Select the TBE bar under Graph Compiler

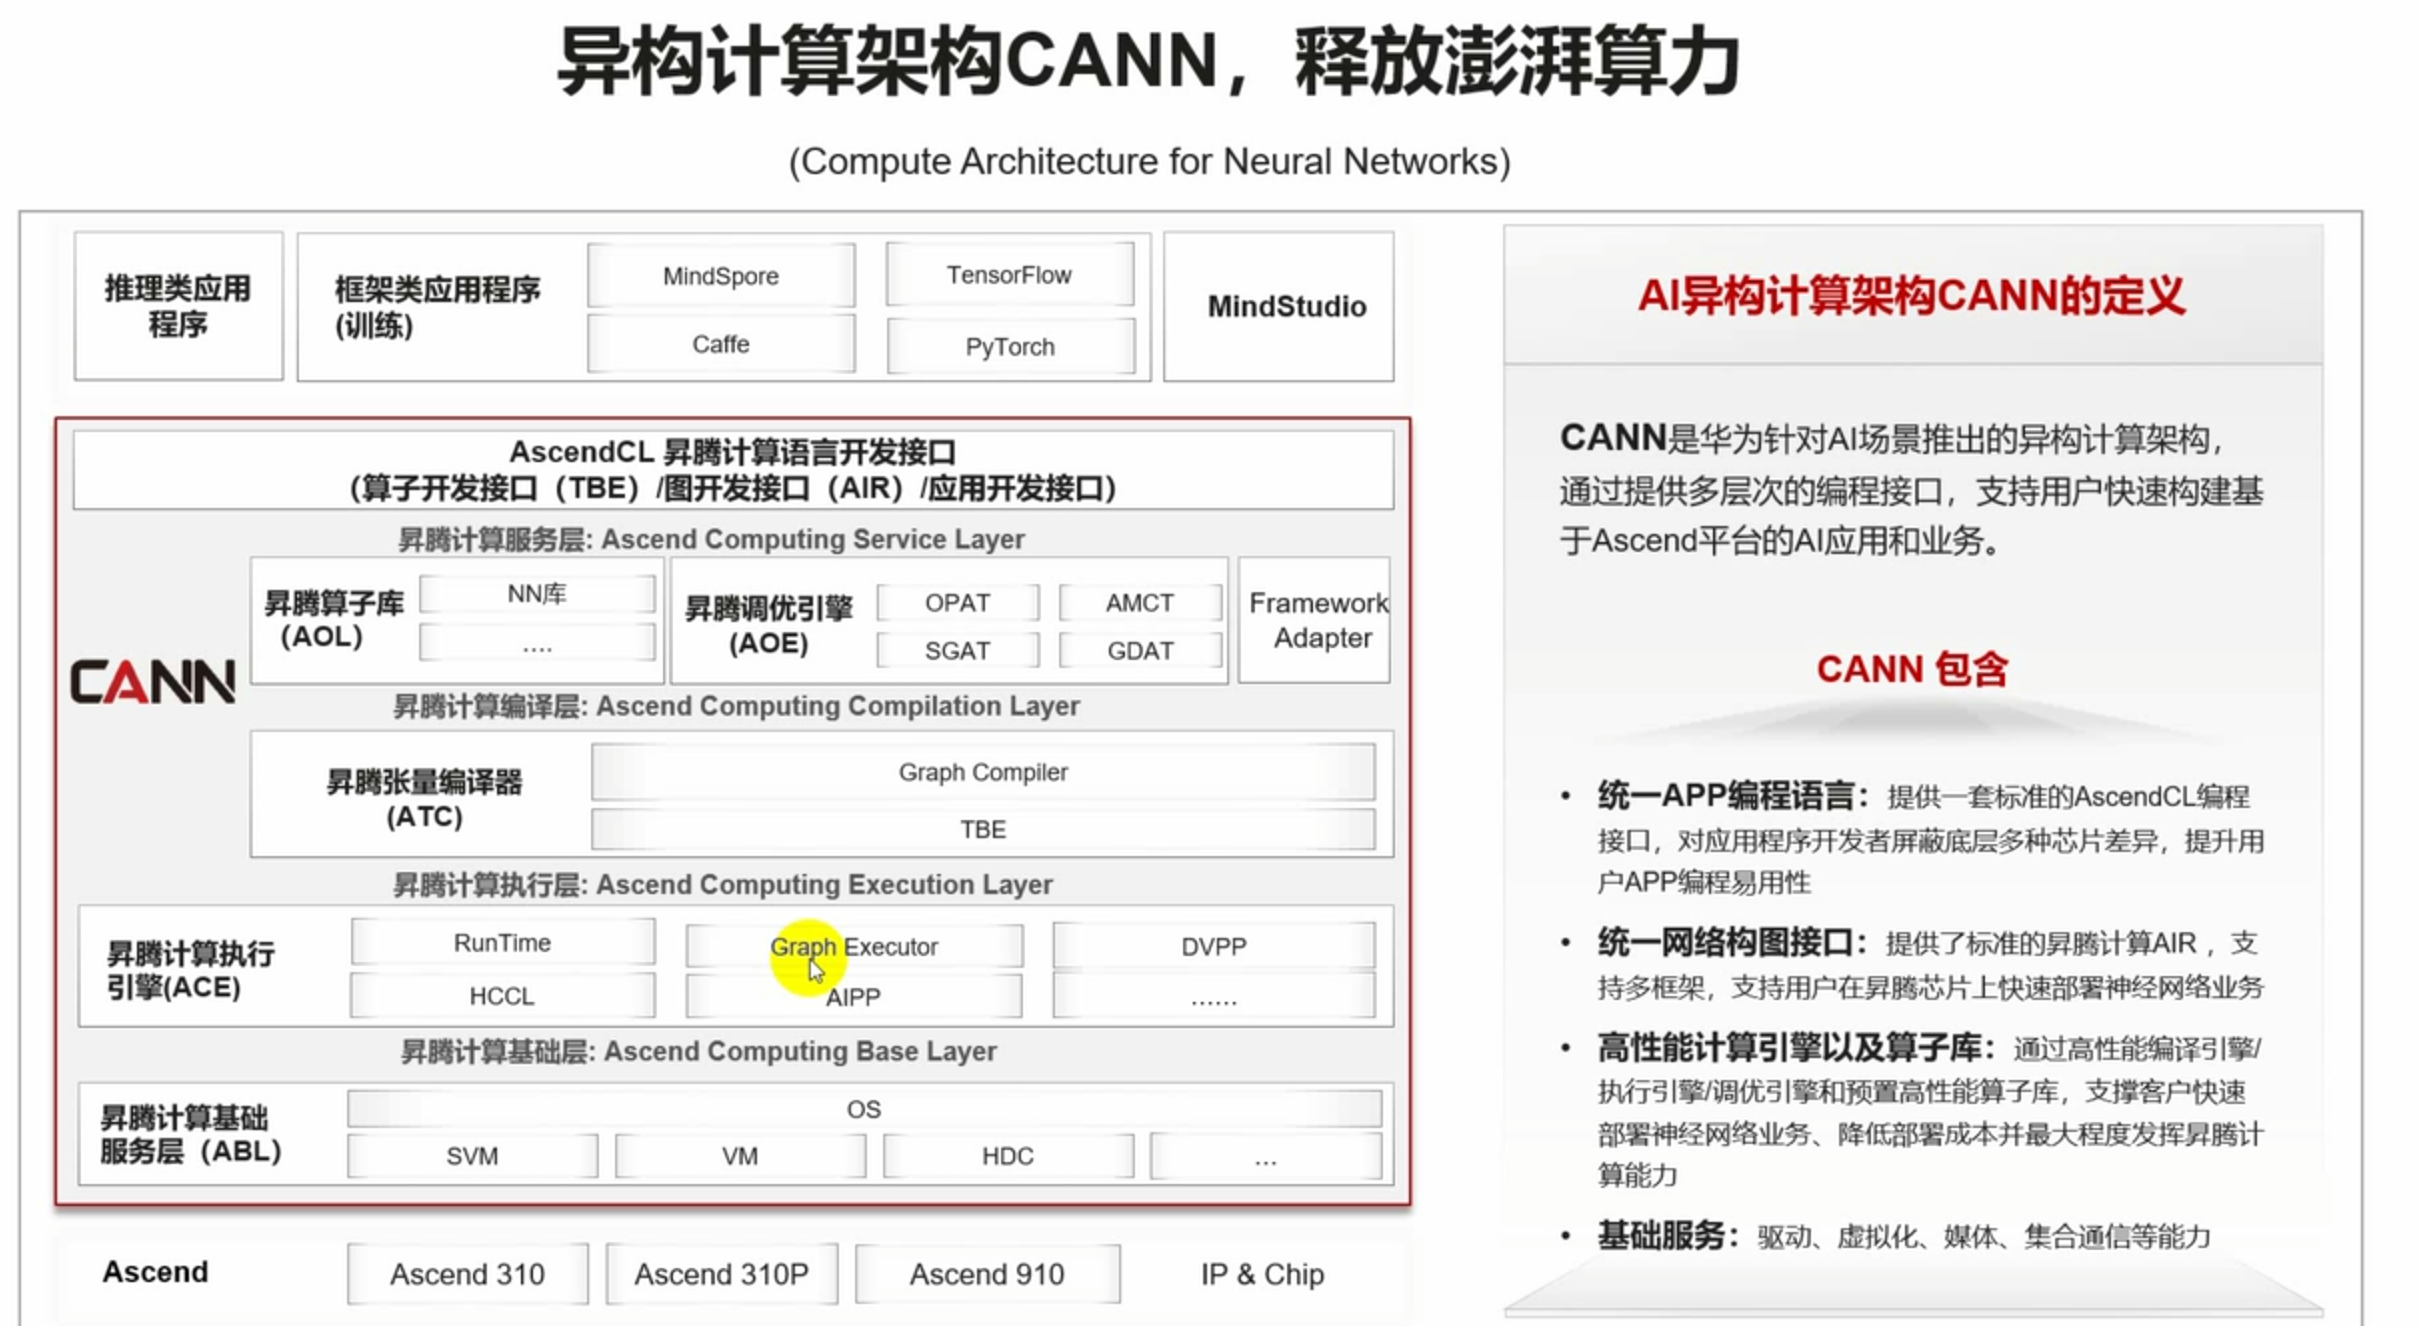[x=982, y=829]
